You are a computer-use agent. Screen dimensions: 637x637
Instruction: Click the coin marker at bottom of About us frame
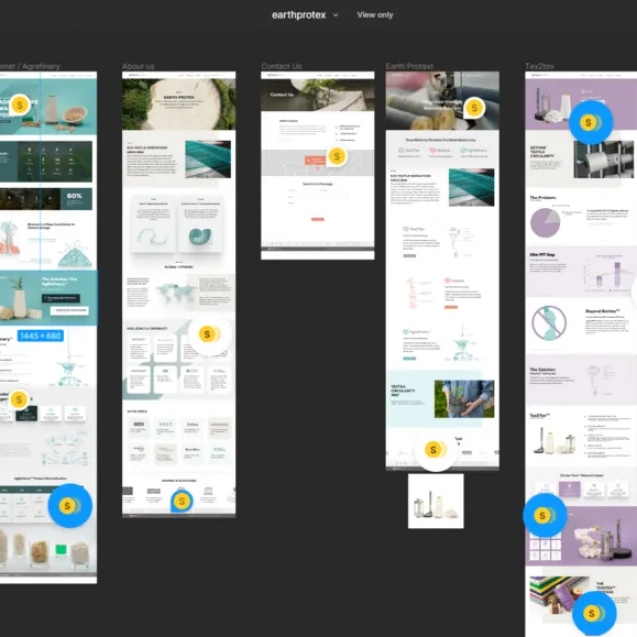click(x=181, y=500)
